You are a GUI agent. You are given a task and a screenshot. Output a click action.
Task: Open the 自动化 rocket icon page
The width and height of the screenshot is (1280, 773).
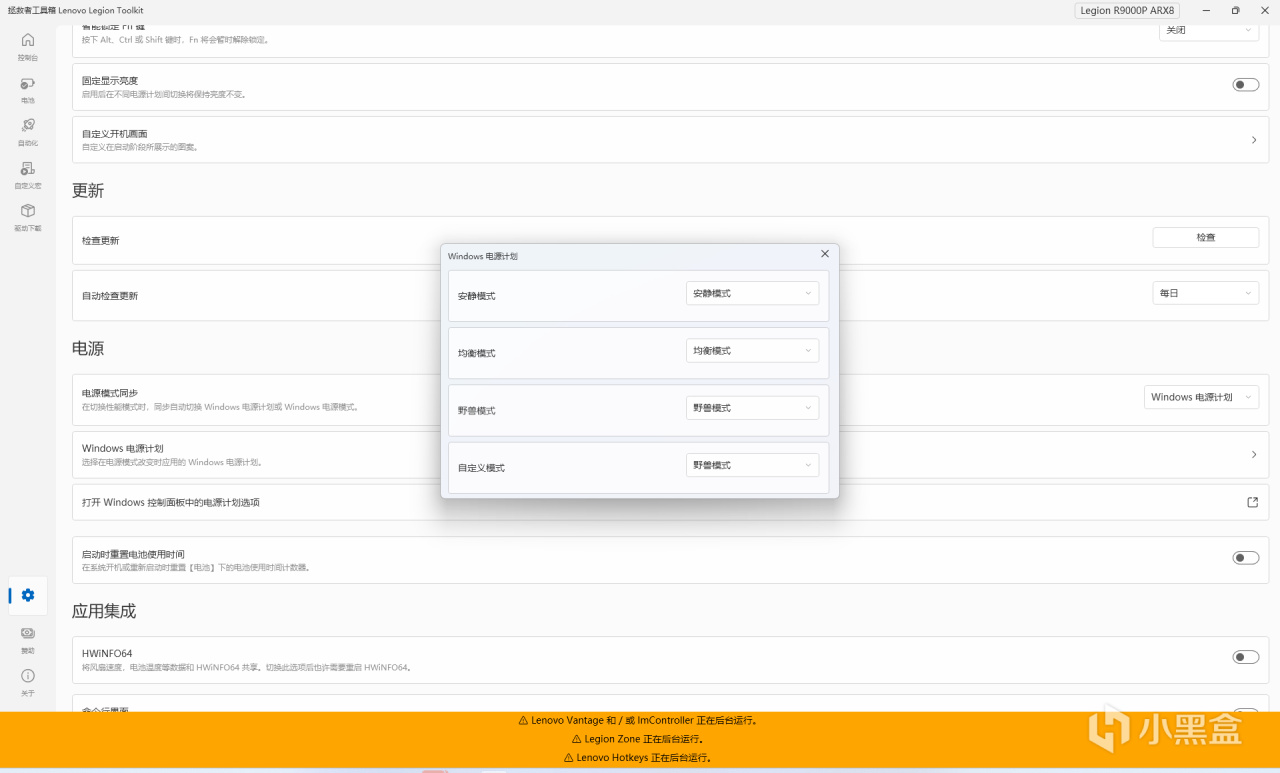tap(28, 131)
